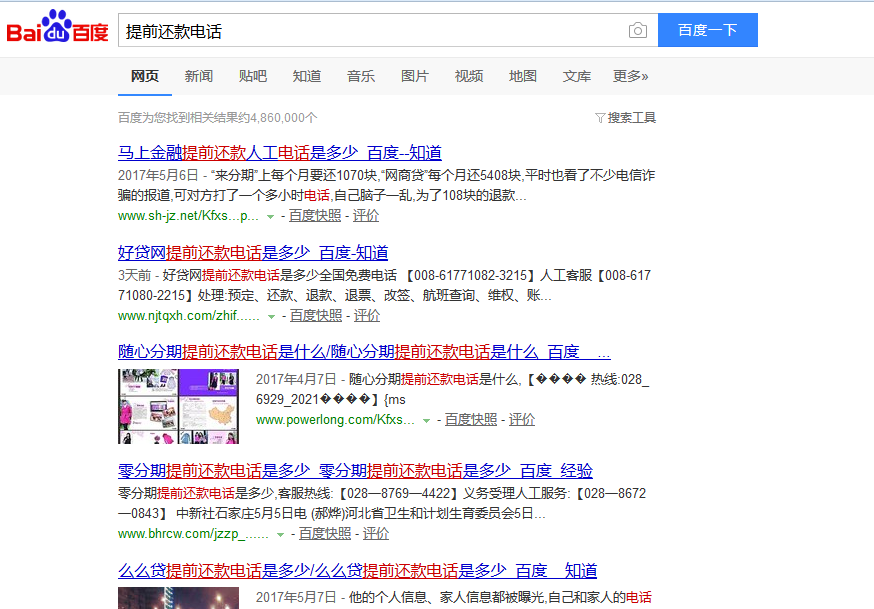Image resolution: width=874 pixels, height=609 pixels.
Task: Switch to the 图片 tab
Action: click(x=415, y=76)
